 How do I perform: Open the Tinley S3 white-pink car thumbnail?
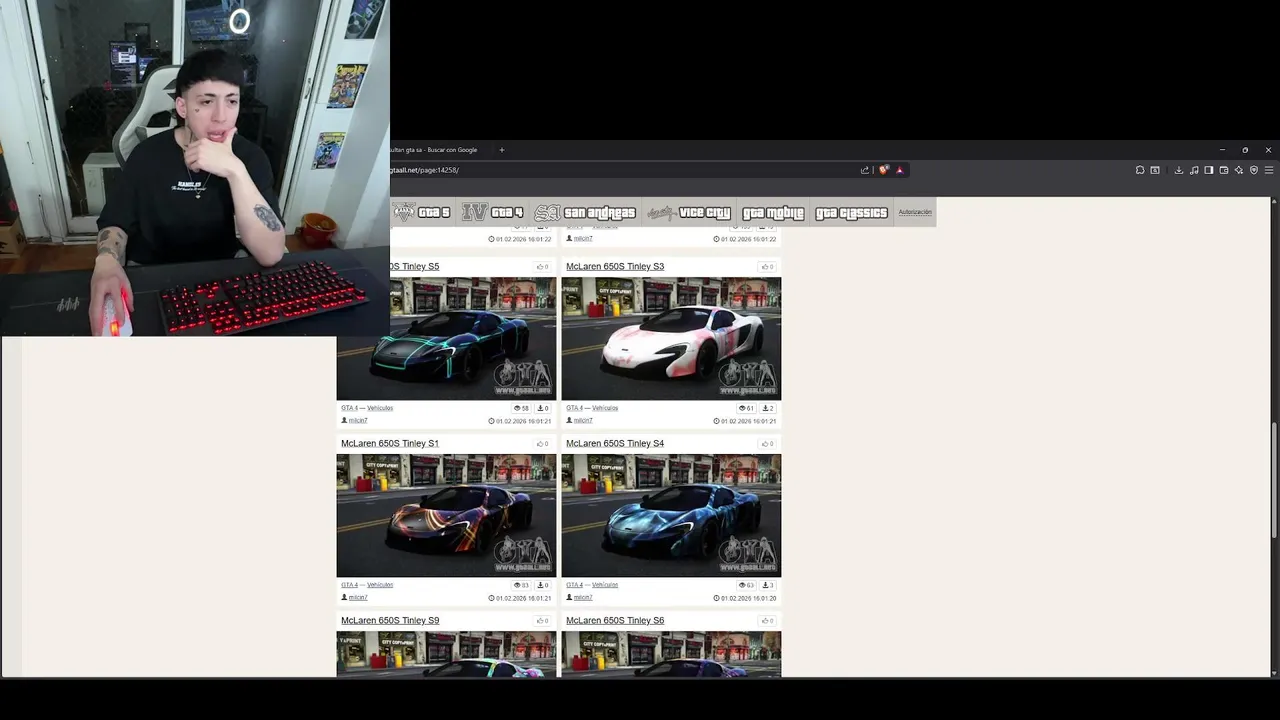point(671,339)
